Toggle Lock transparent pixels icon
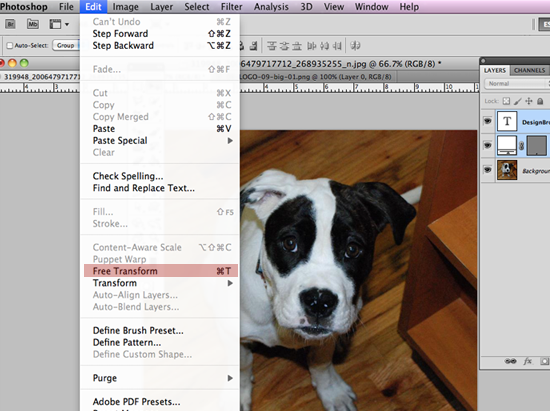The width and height of the screenshot is (550, 411). pos(506,101)
